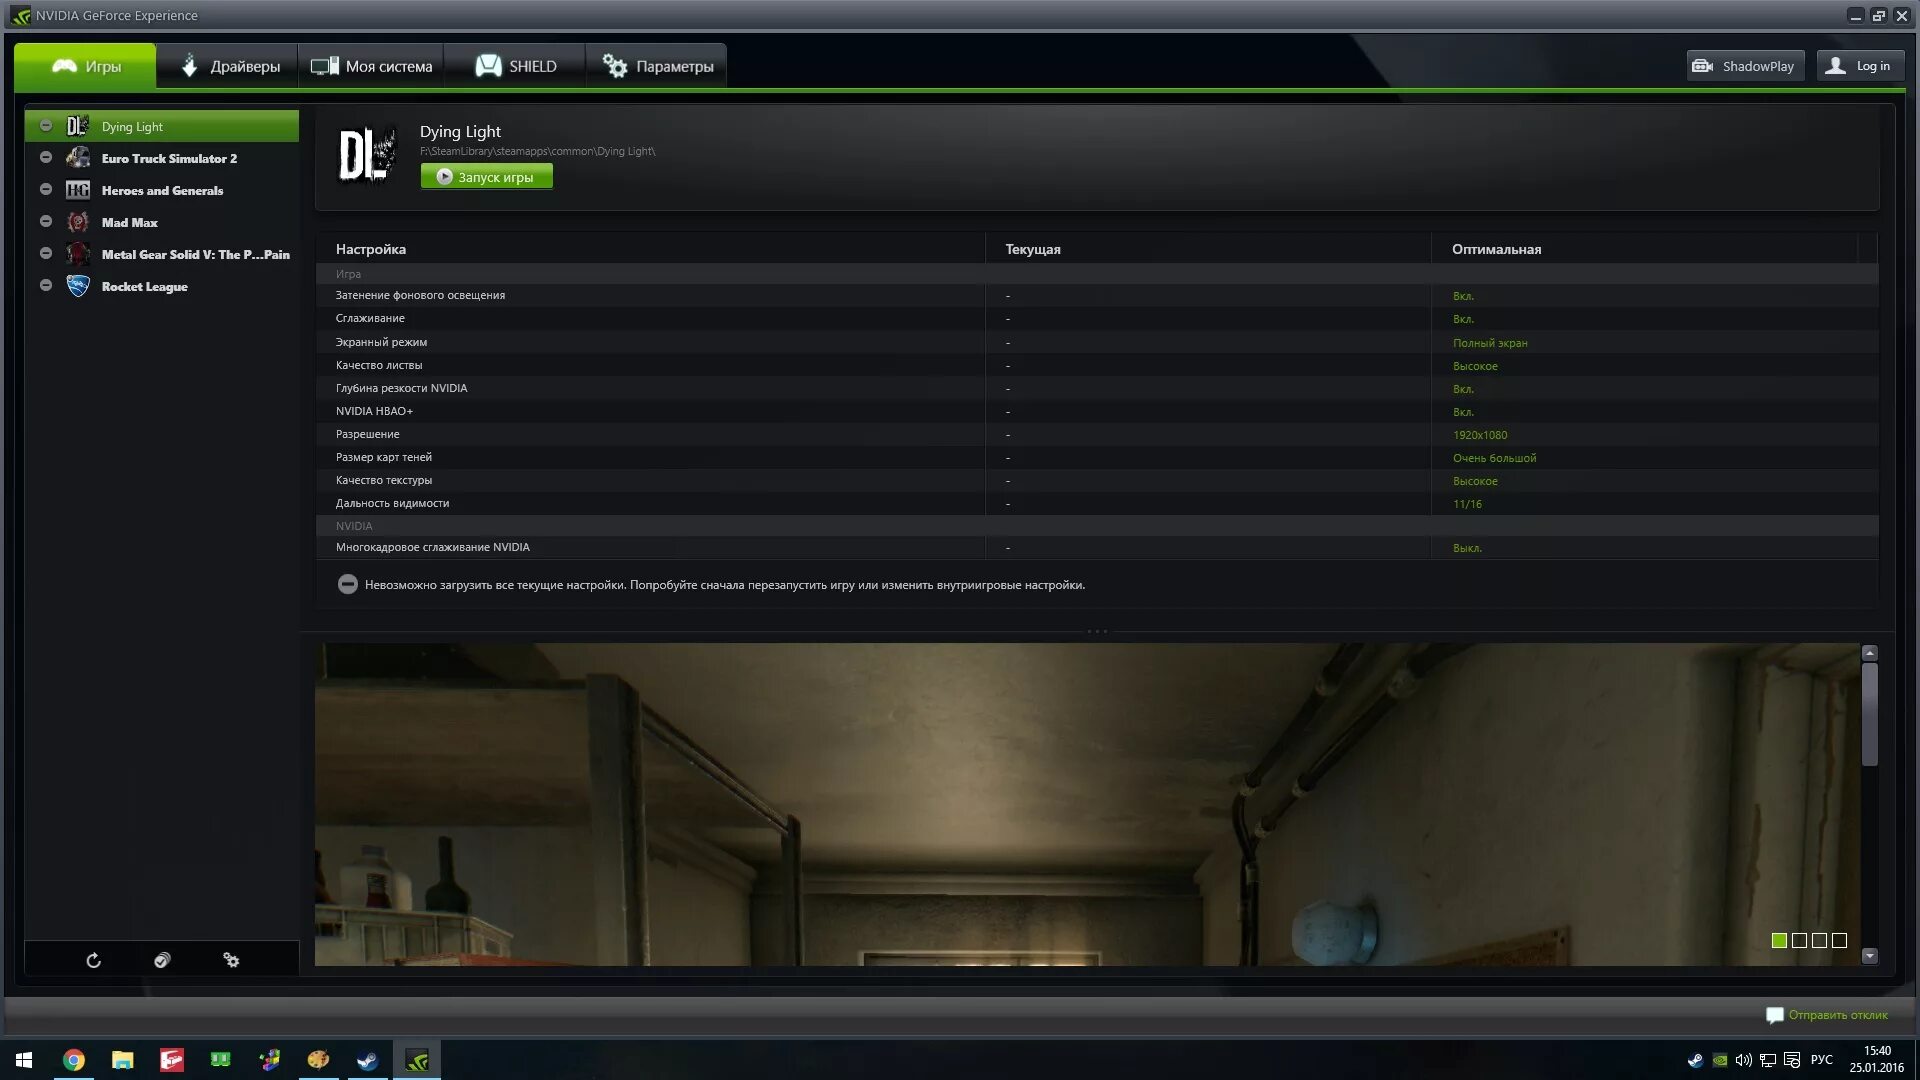Click the Mad Max game icon

tap(77, 222)
